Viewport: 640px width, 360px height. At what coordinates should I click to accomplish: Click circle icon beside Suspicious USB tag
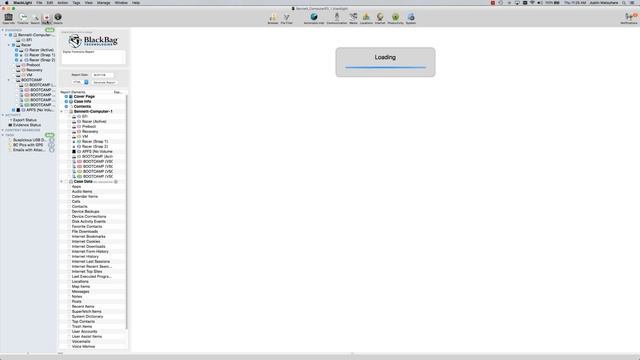point(51,140)
